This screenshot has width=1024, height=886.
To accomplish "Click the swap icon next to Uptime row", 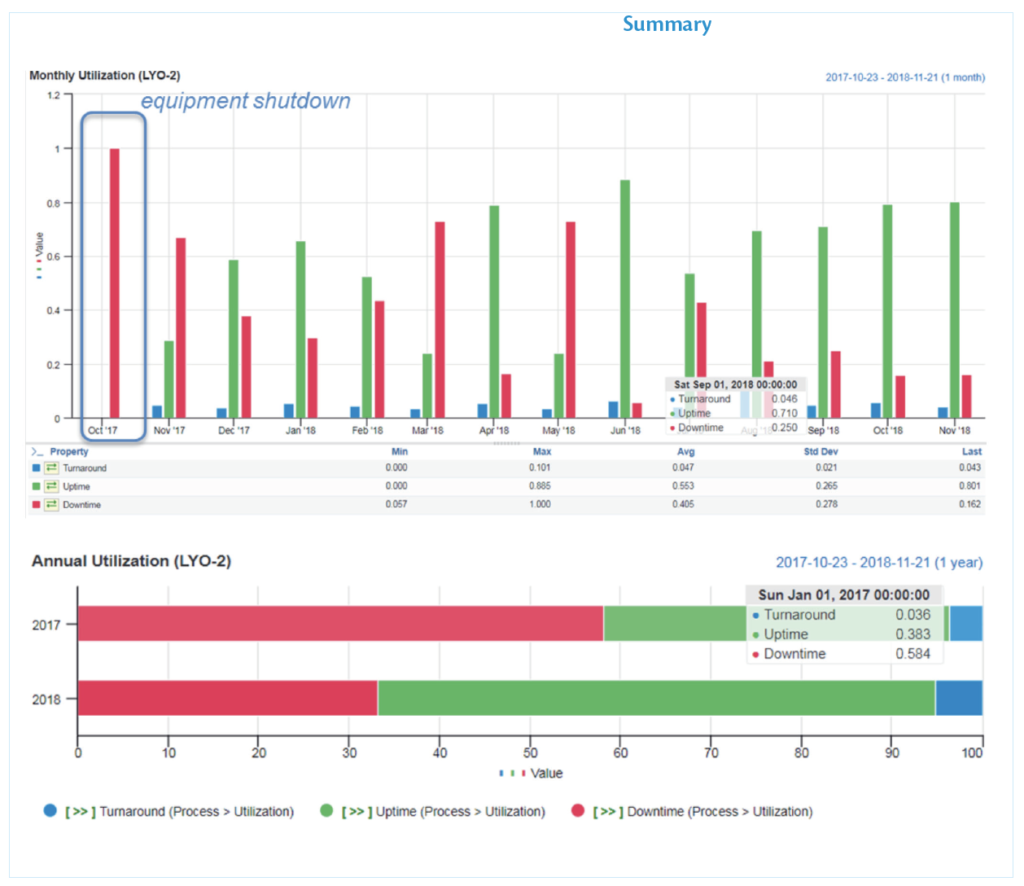I will pyautogui.click(x=52, y=487).
